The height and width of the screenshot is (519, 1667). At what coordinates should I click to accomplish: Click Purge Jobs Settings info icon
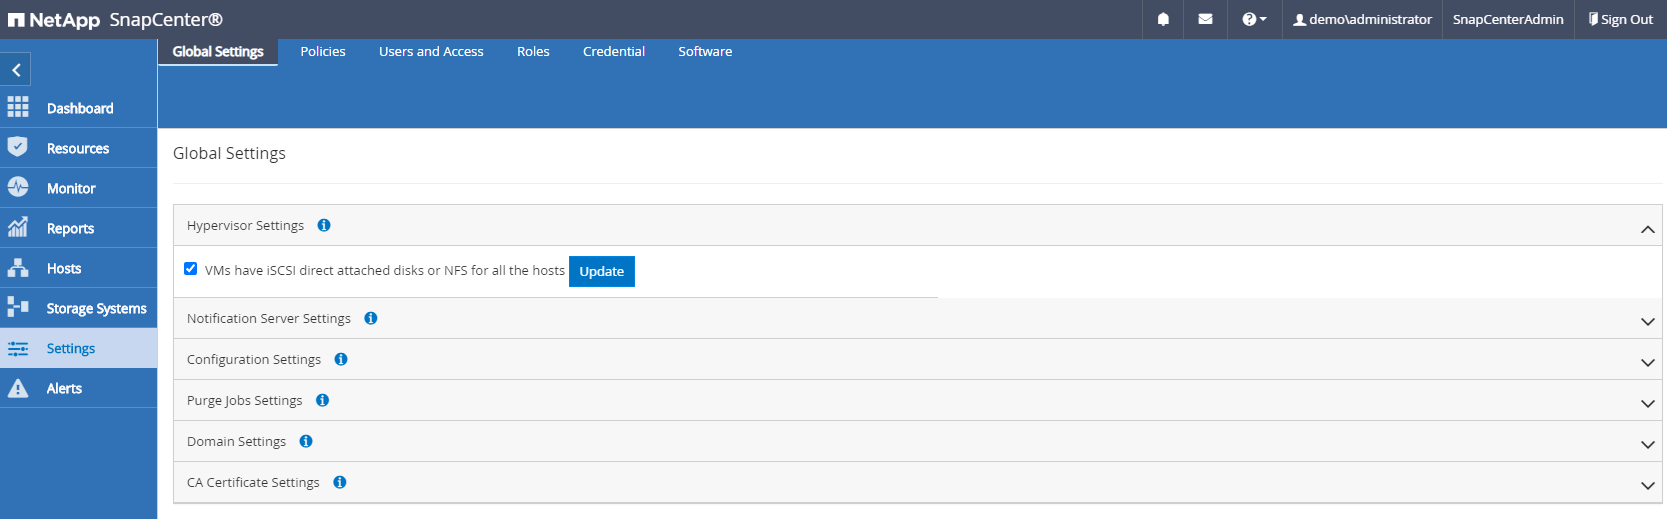pos(322,400)
